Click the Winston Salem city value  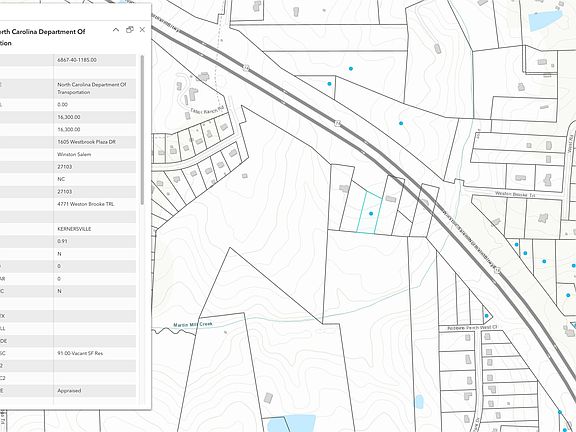(74, 154)
